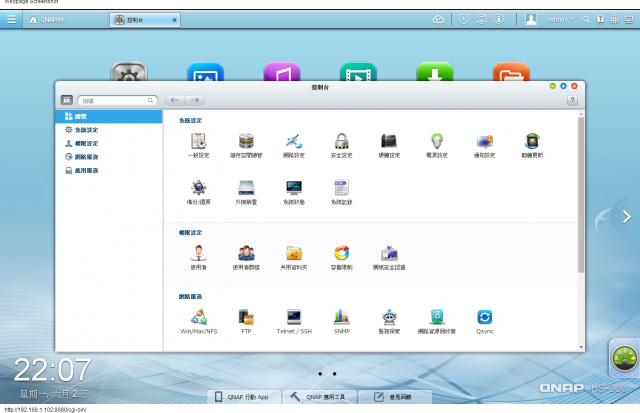Go forward with the right arrow button
640x413 pixels.
195,100
